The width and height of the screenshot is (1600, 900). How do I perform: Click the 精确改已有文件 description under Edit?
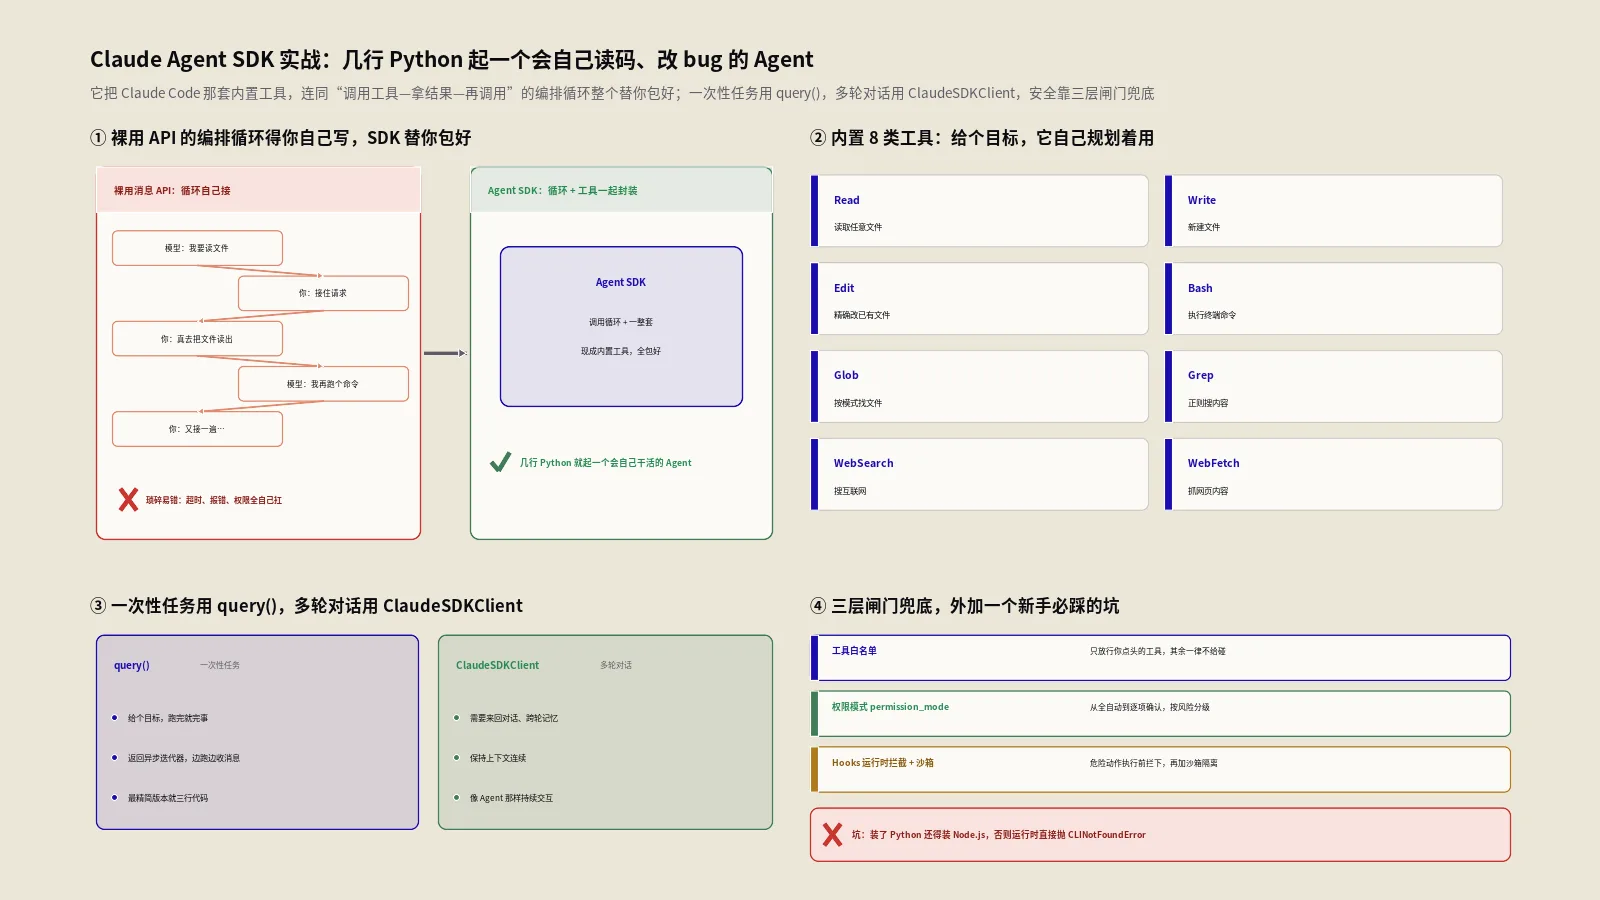[x=862, y=315]
